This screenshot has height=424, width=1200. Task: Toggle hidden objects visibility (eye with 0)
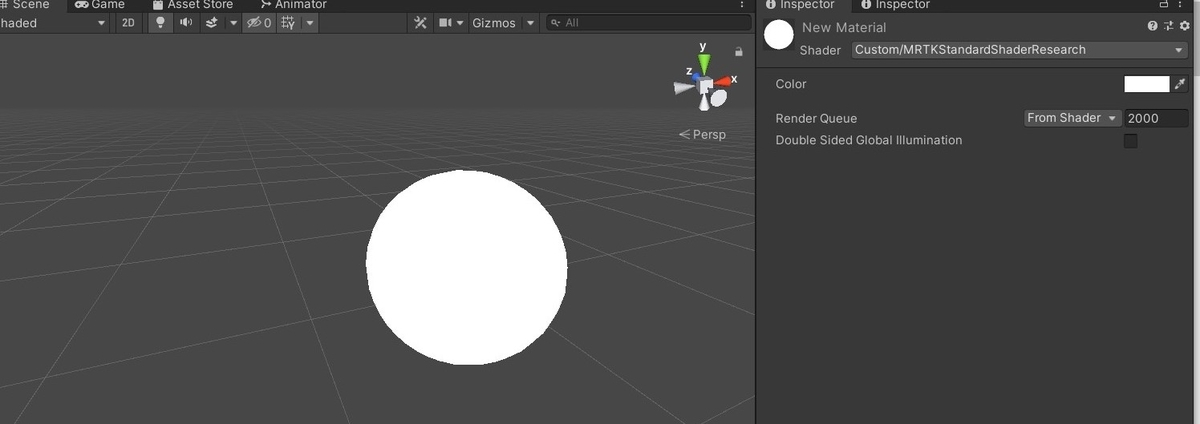pyautogui.click(x=258, y=23)
